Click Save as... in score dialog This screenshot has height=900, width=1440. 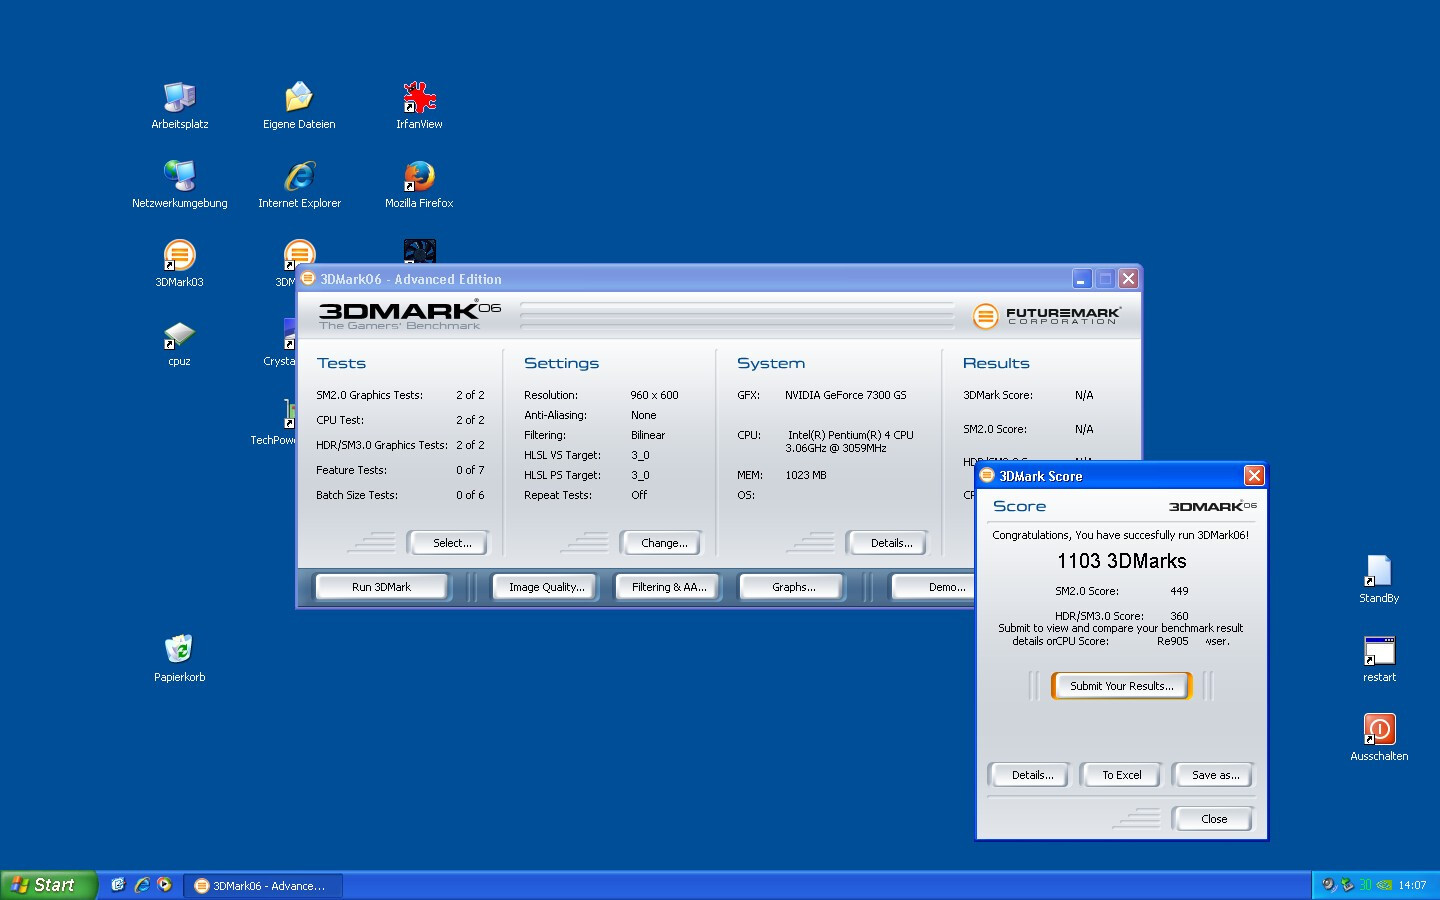(1213, 775)
